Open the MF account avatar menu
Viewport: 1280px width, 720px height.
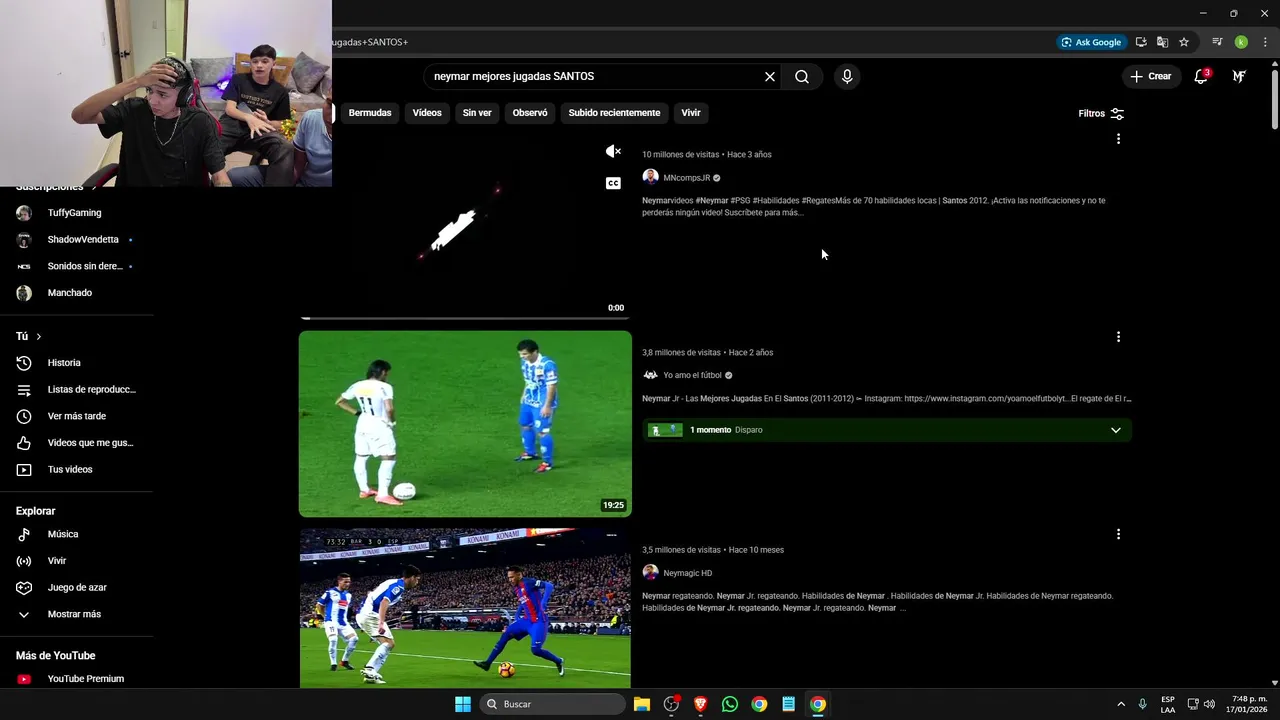click(1239, 76)
